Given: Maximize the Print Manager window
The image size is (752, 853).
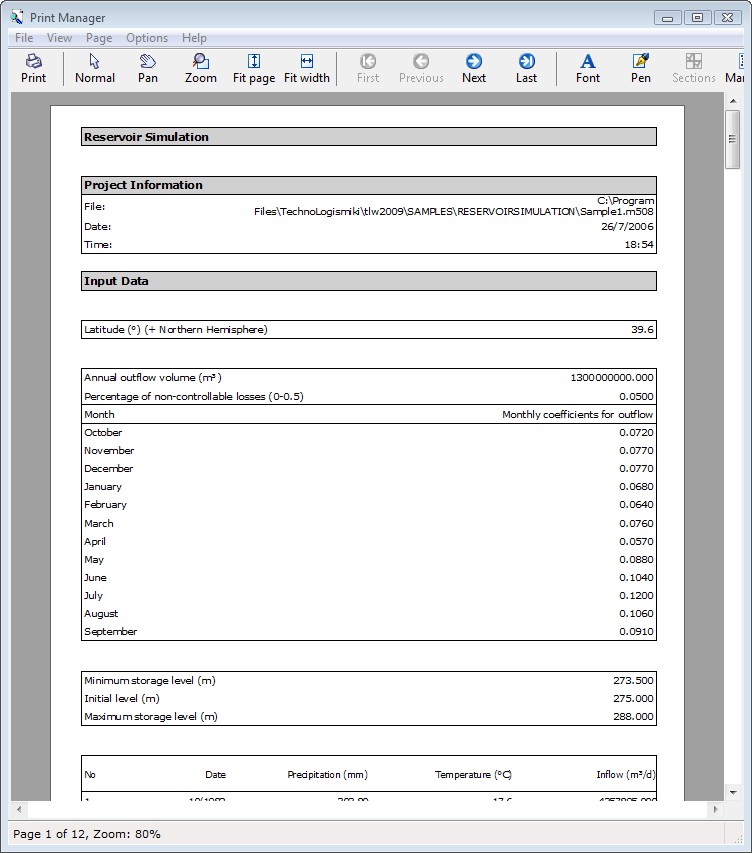Looking at the screenshot, I should tap(697, 17).
